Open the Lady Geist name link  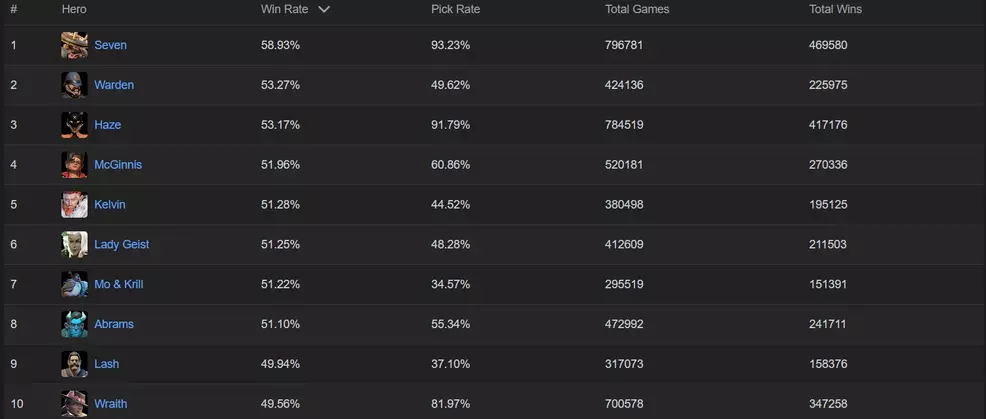121,244
